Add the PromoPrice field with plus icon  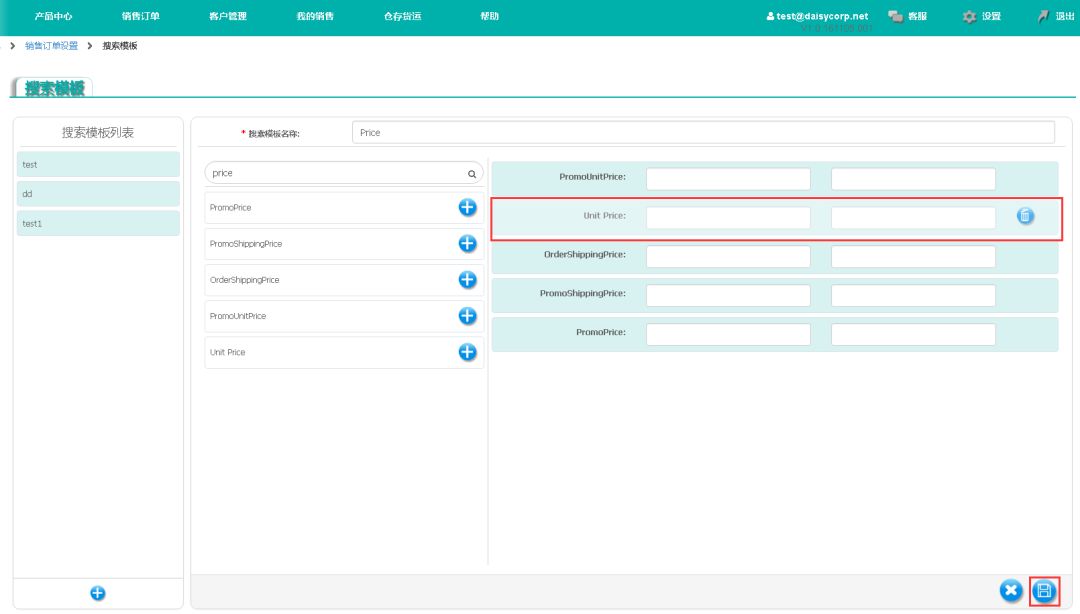coord(467,207)
